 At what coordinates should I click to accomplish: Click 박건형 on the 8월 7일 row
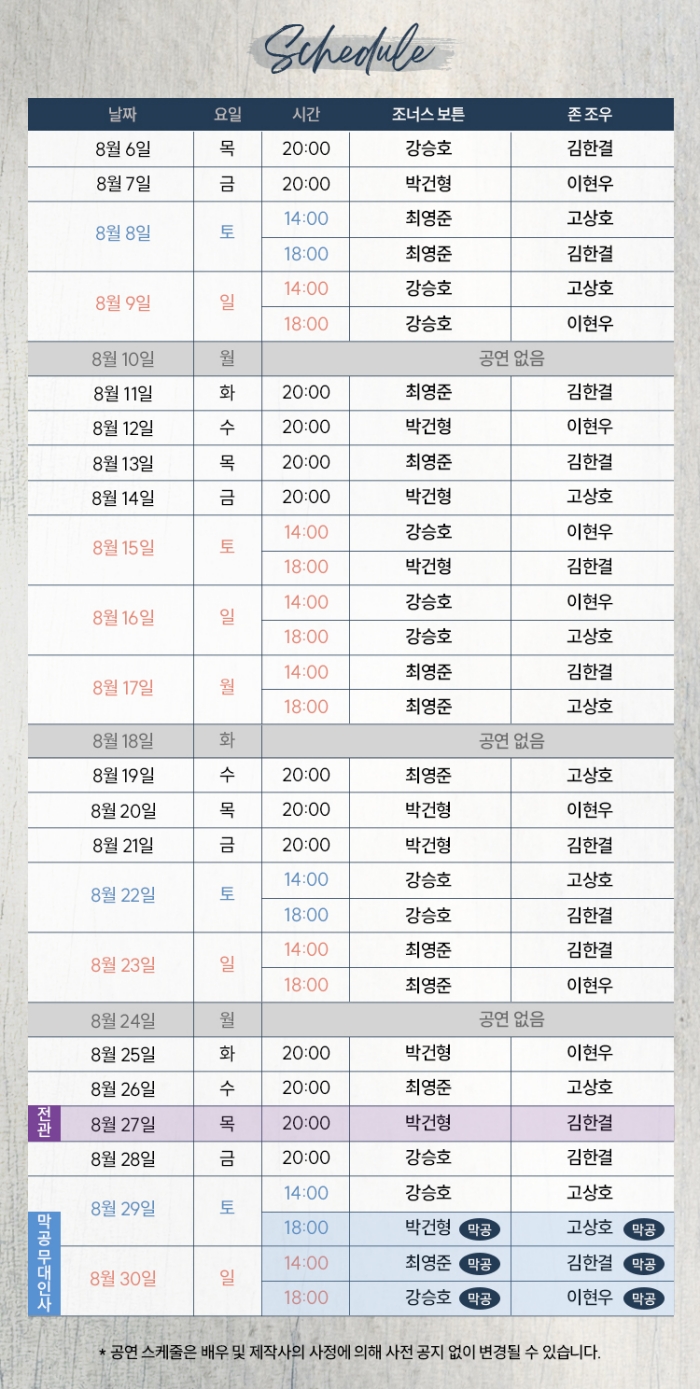tap(429, 184)
